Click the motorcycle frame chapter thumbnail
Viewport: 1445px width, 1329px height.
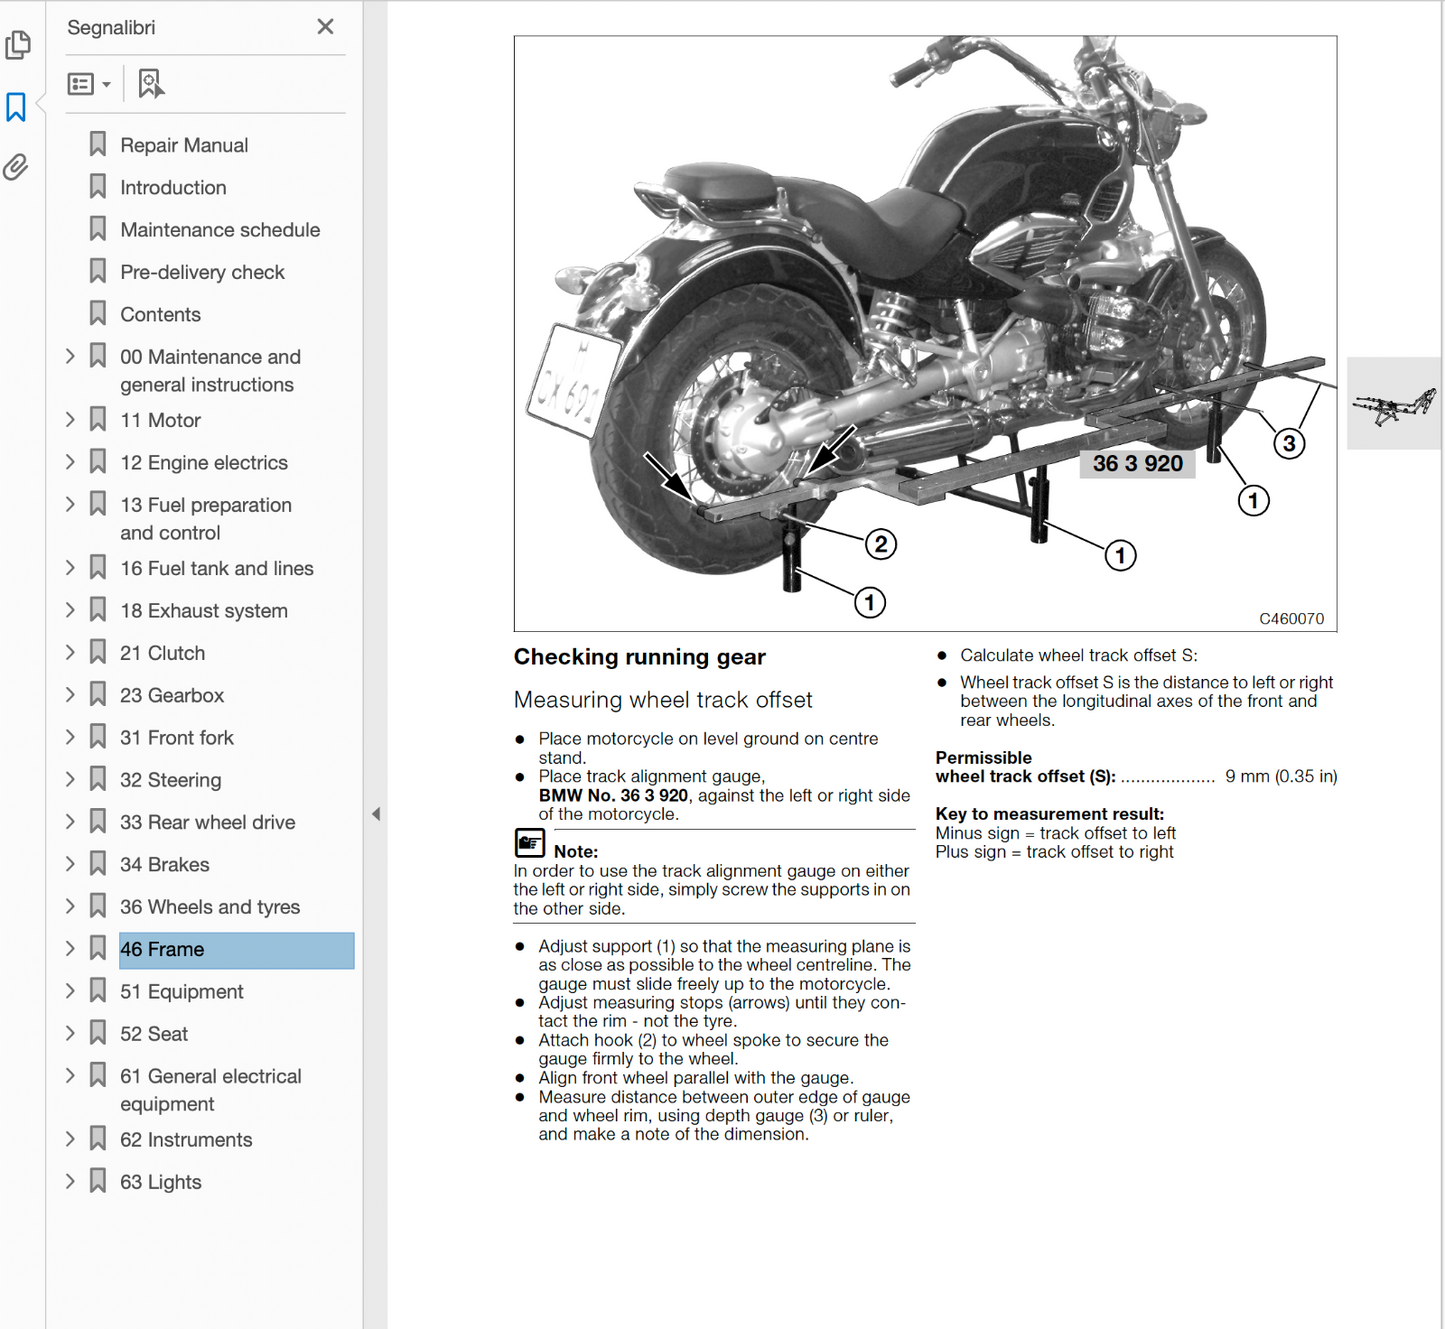[1393, 404]
